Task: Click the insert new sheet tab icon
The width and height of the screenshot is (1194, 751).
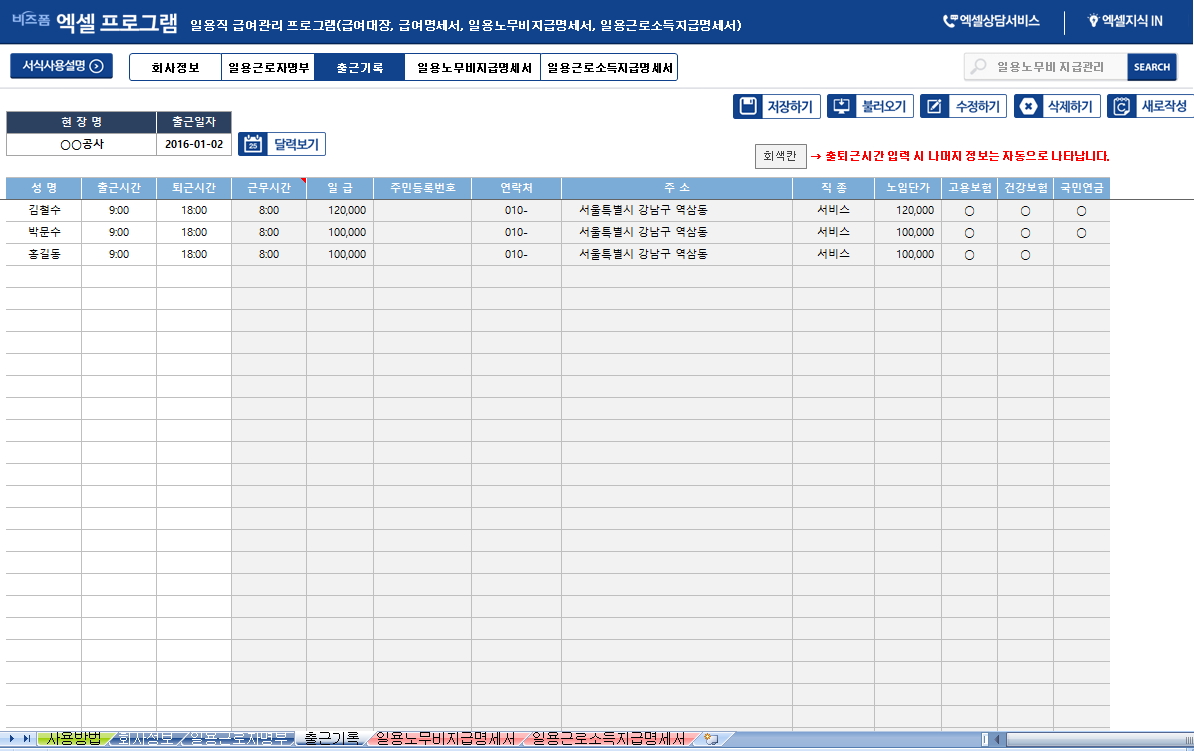Action: coord(711,739)
